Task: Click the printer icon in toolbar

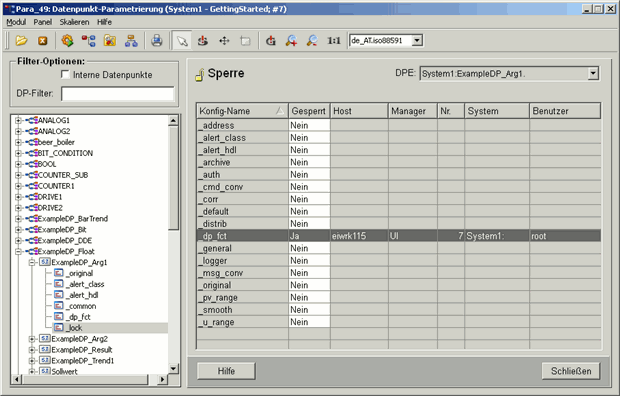Action: [157, 40]
